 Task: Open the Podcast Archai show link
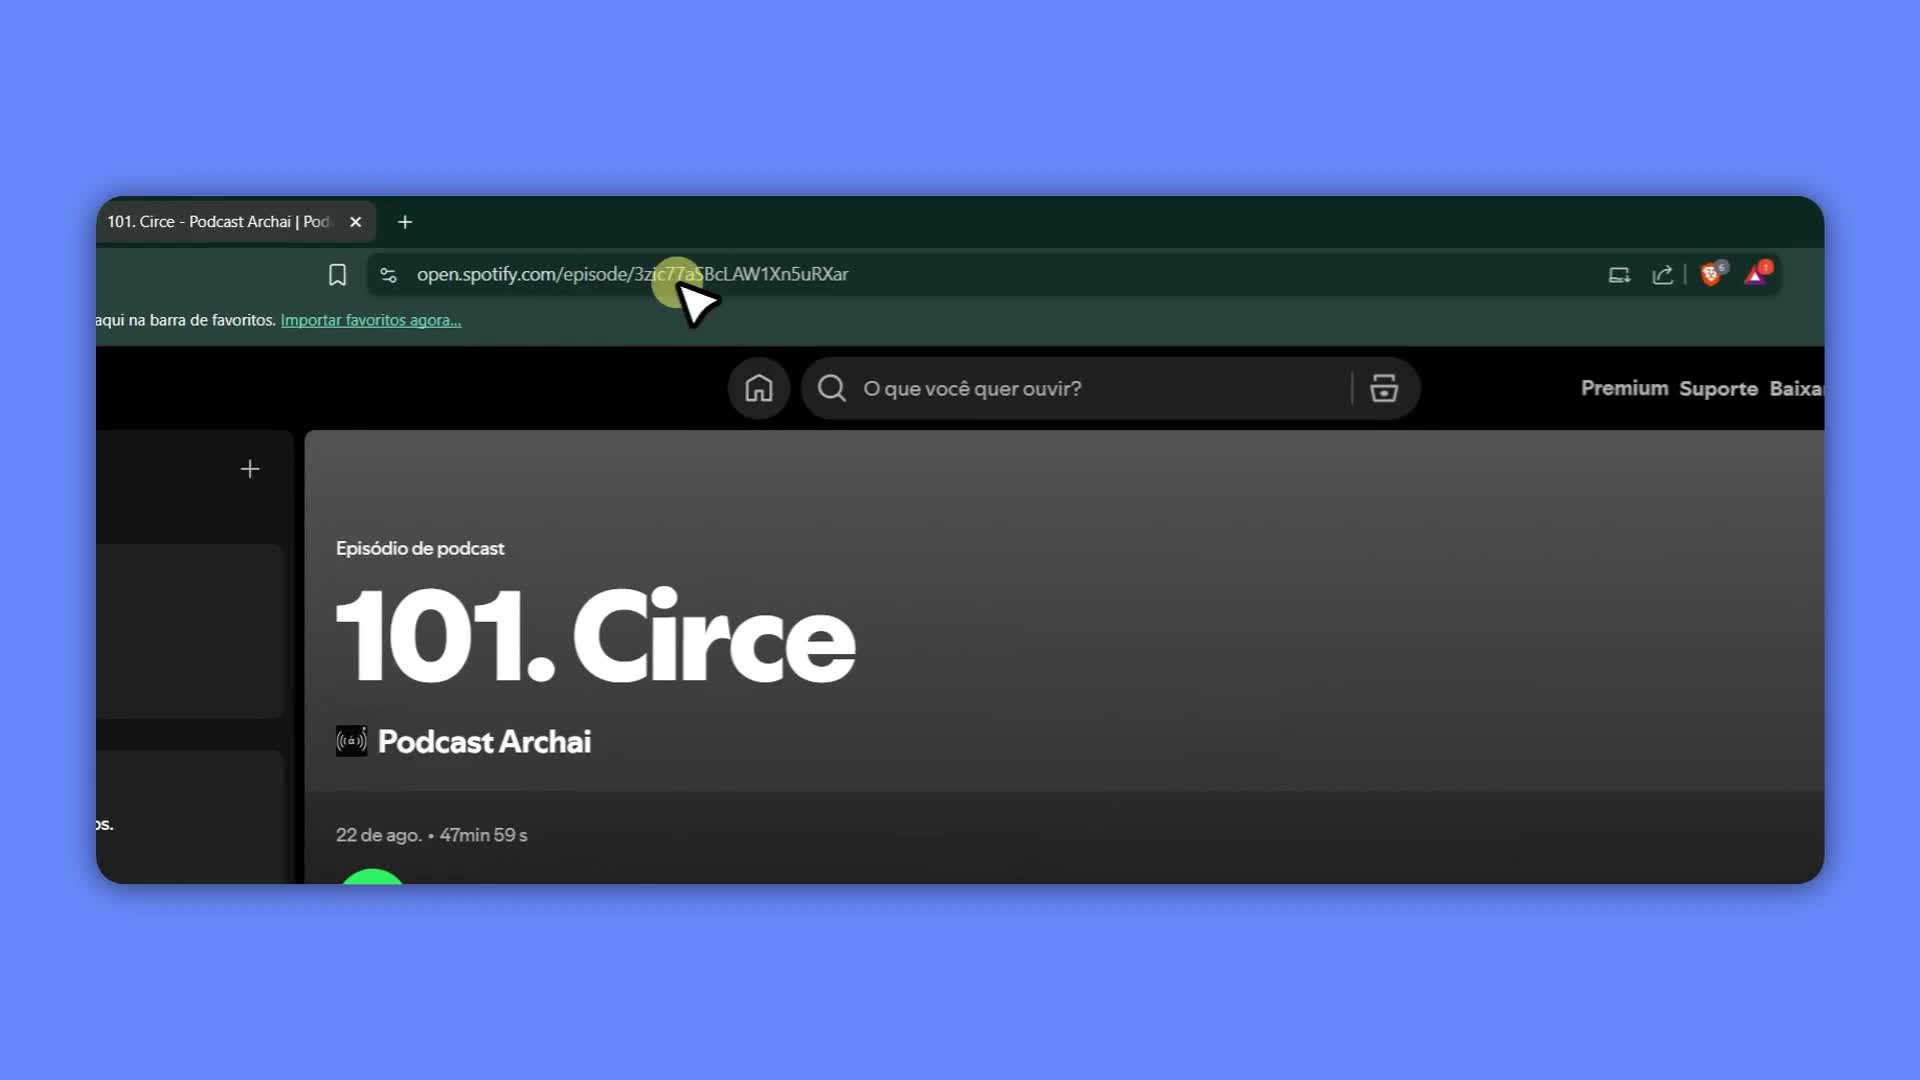coord(484,741)
